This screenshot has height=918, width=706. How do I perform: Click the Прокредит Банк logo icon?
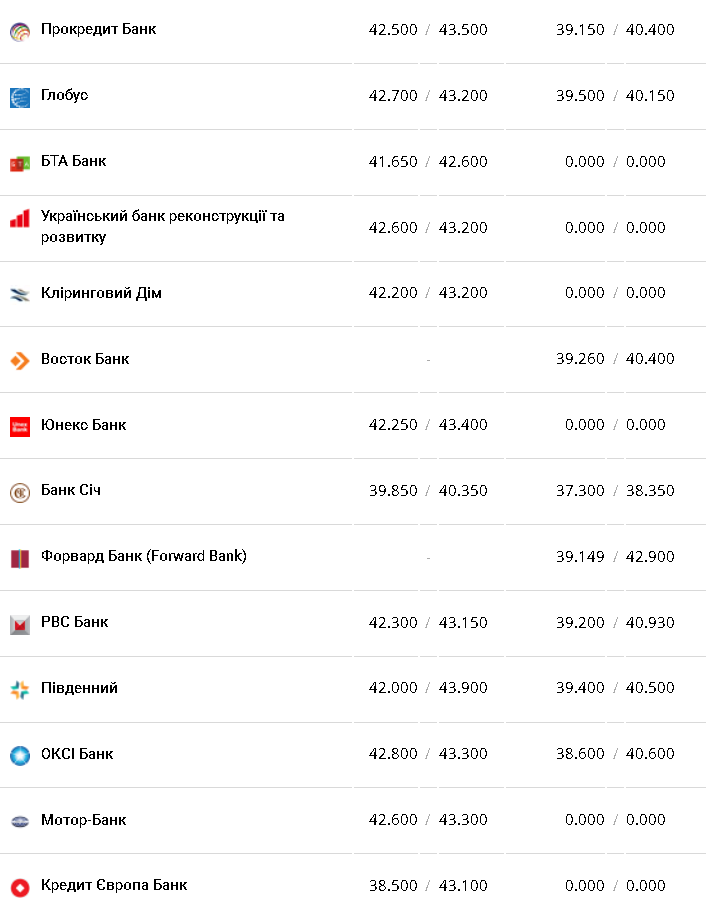point(20,31)
